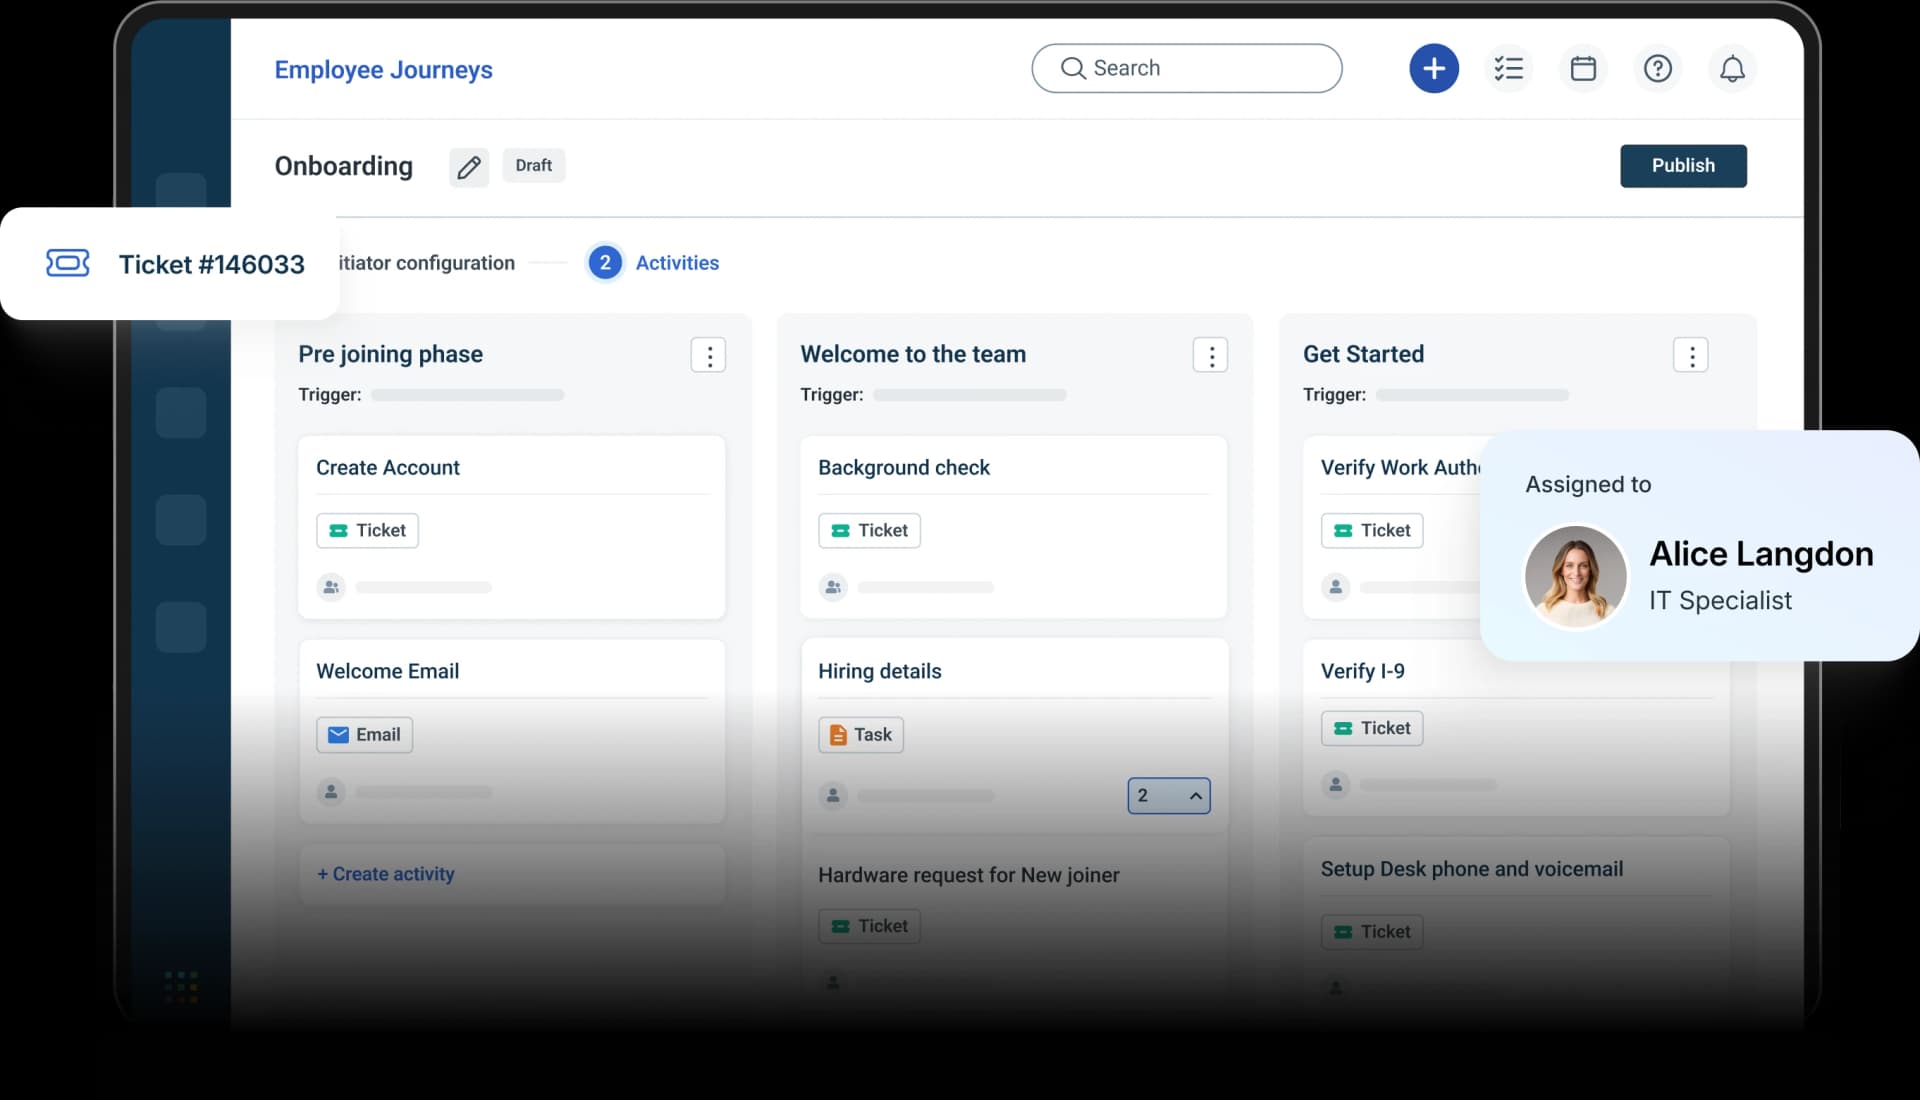The image size is (1920, 1100).
Task: Open Get Started three-dot menu
Action: pos(1691,355)
